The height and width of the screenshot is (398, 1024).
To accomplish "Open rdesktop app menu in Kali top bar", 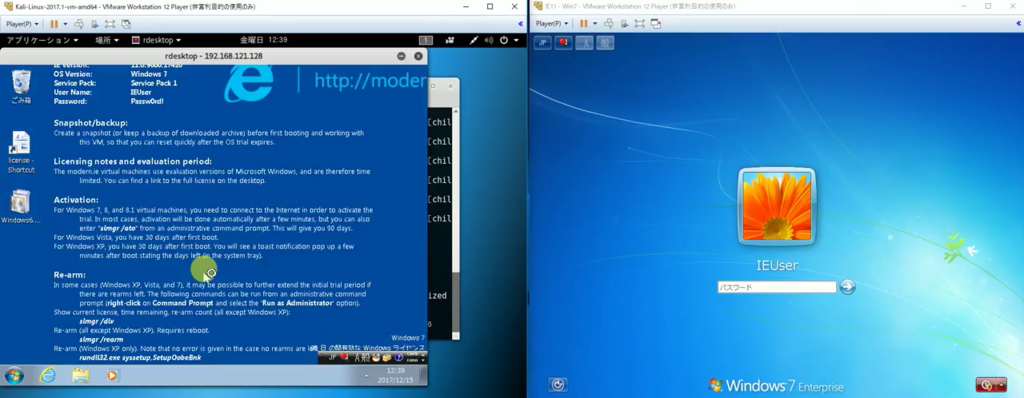I will pos(157,40).
